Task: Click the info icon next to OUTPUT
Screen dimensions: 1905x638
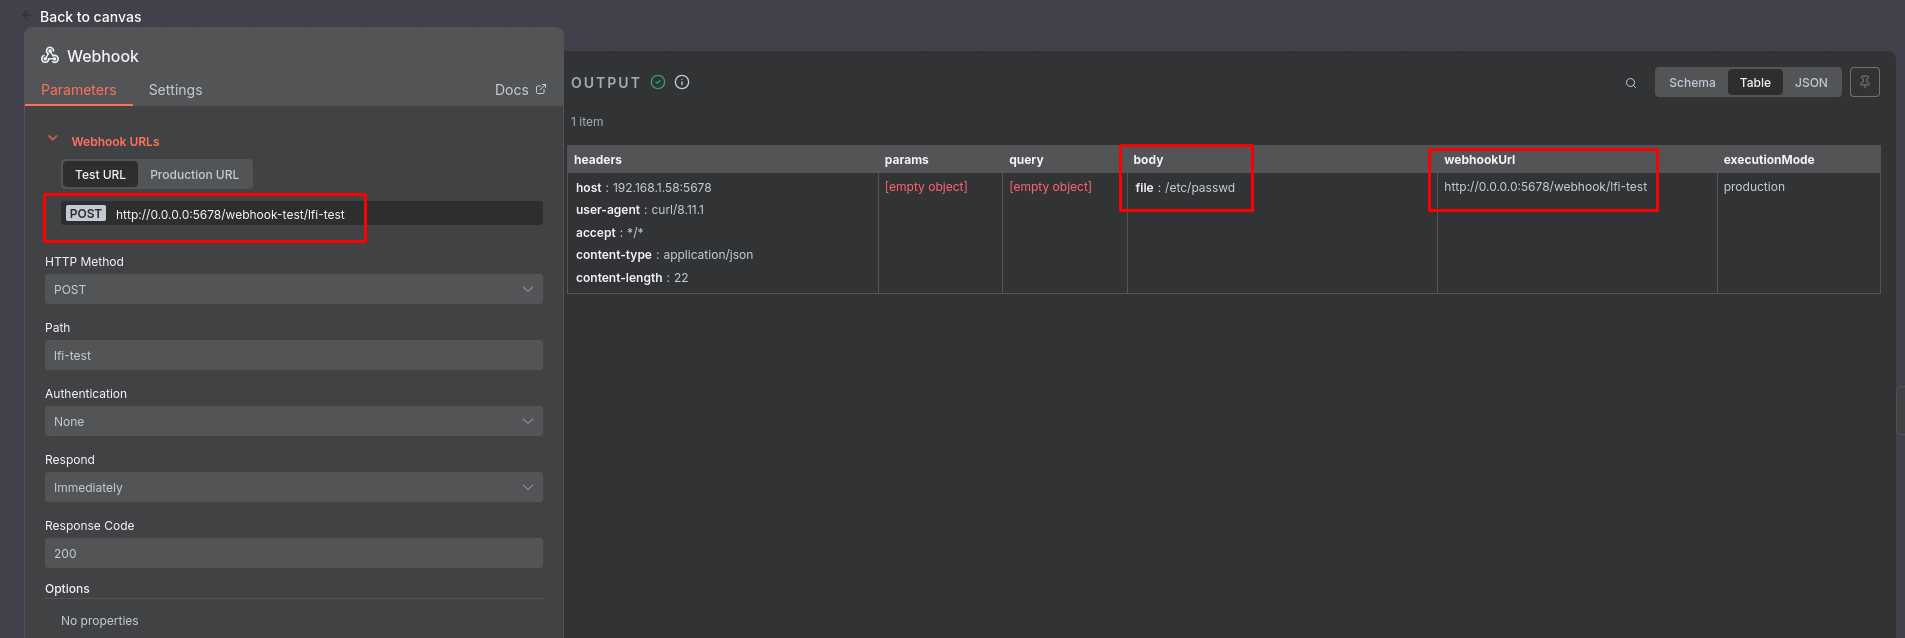Action: [682, 82]
